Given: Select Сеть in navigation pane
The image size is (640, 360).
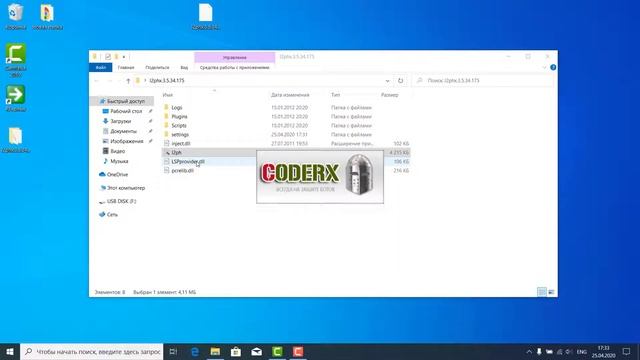Looking at the screenshot, I should click(x=112, y=214).
